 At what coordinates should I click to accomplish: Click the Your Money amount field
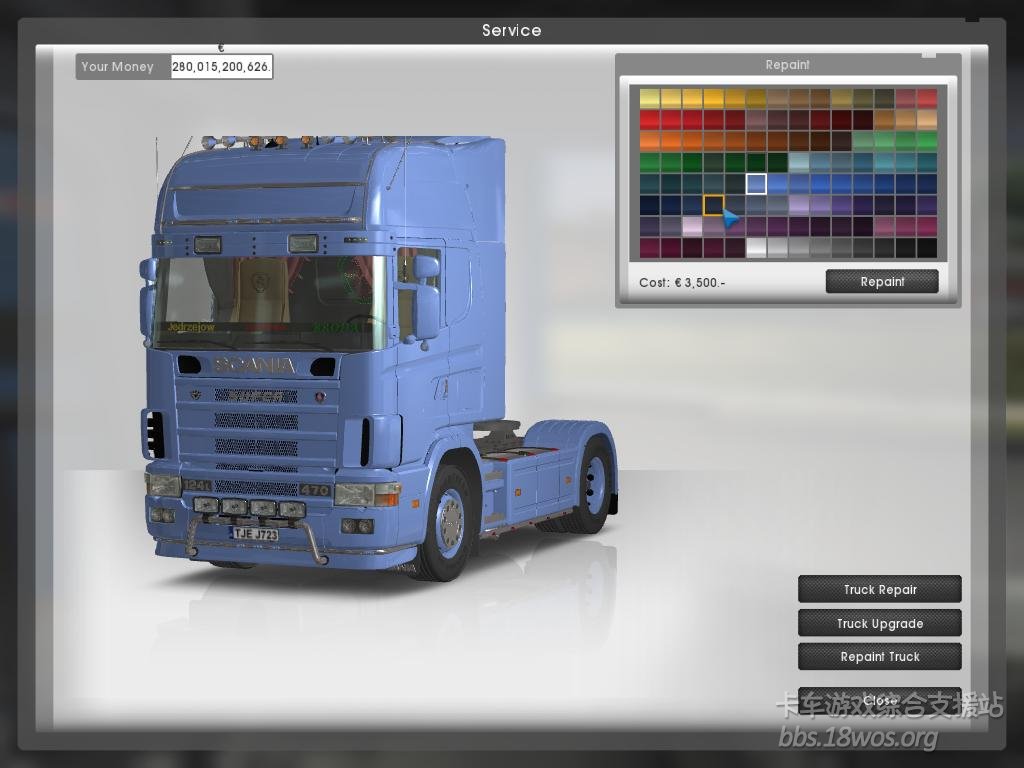(221, 67)
